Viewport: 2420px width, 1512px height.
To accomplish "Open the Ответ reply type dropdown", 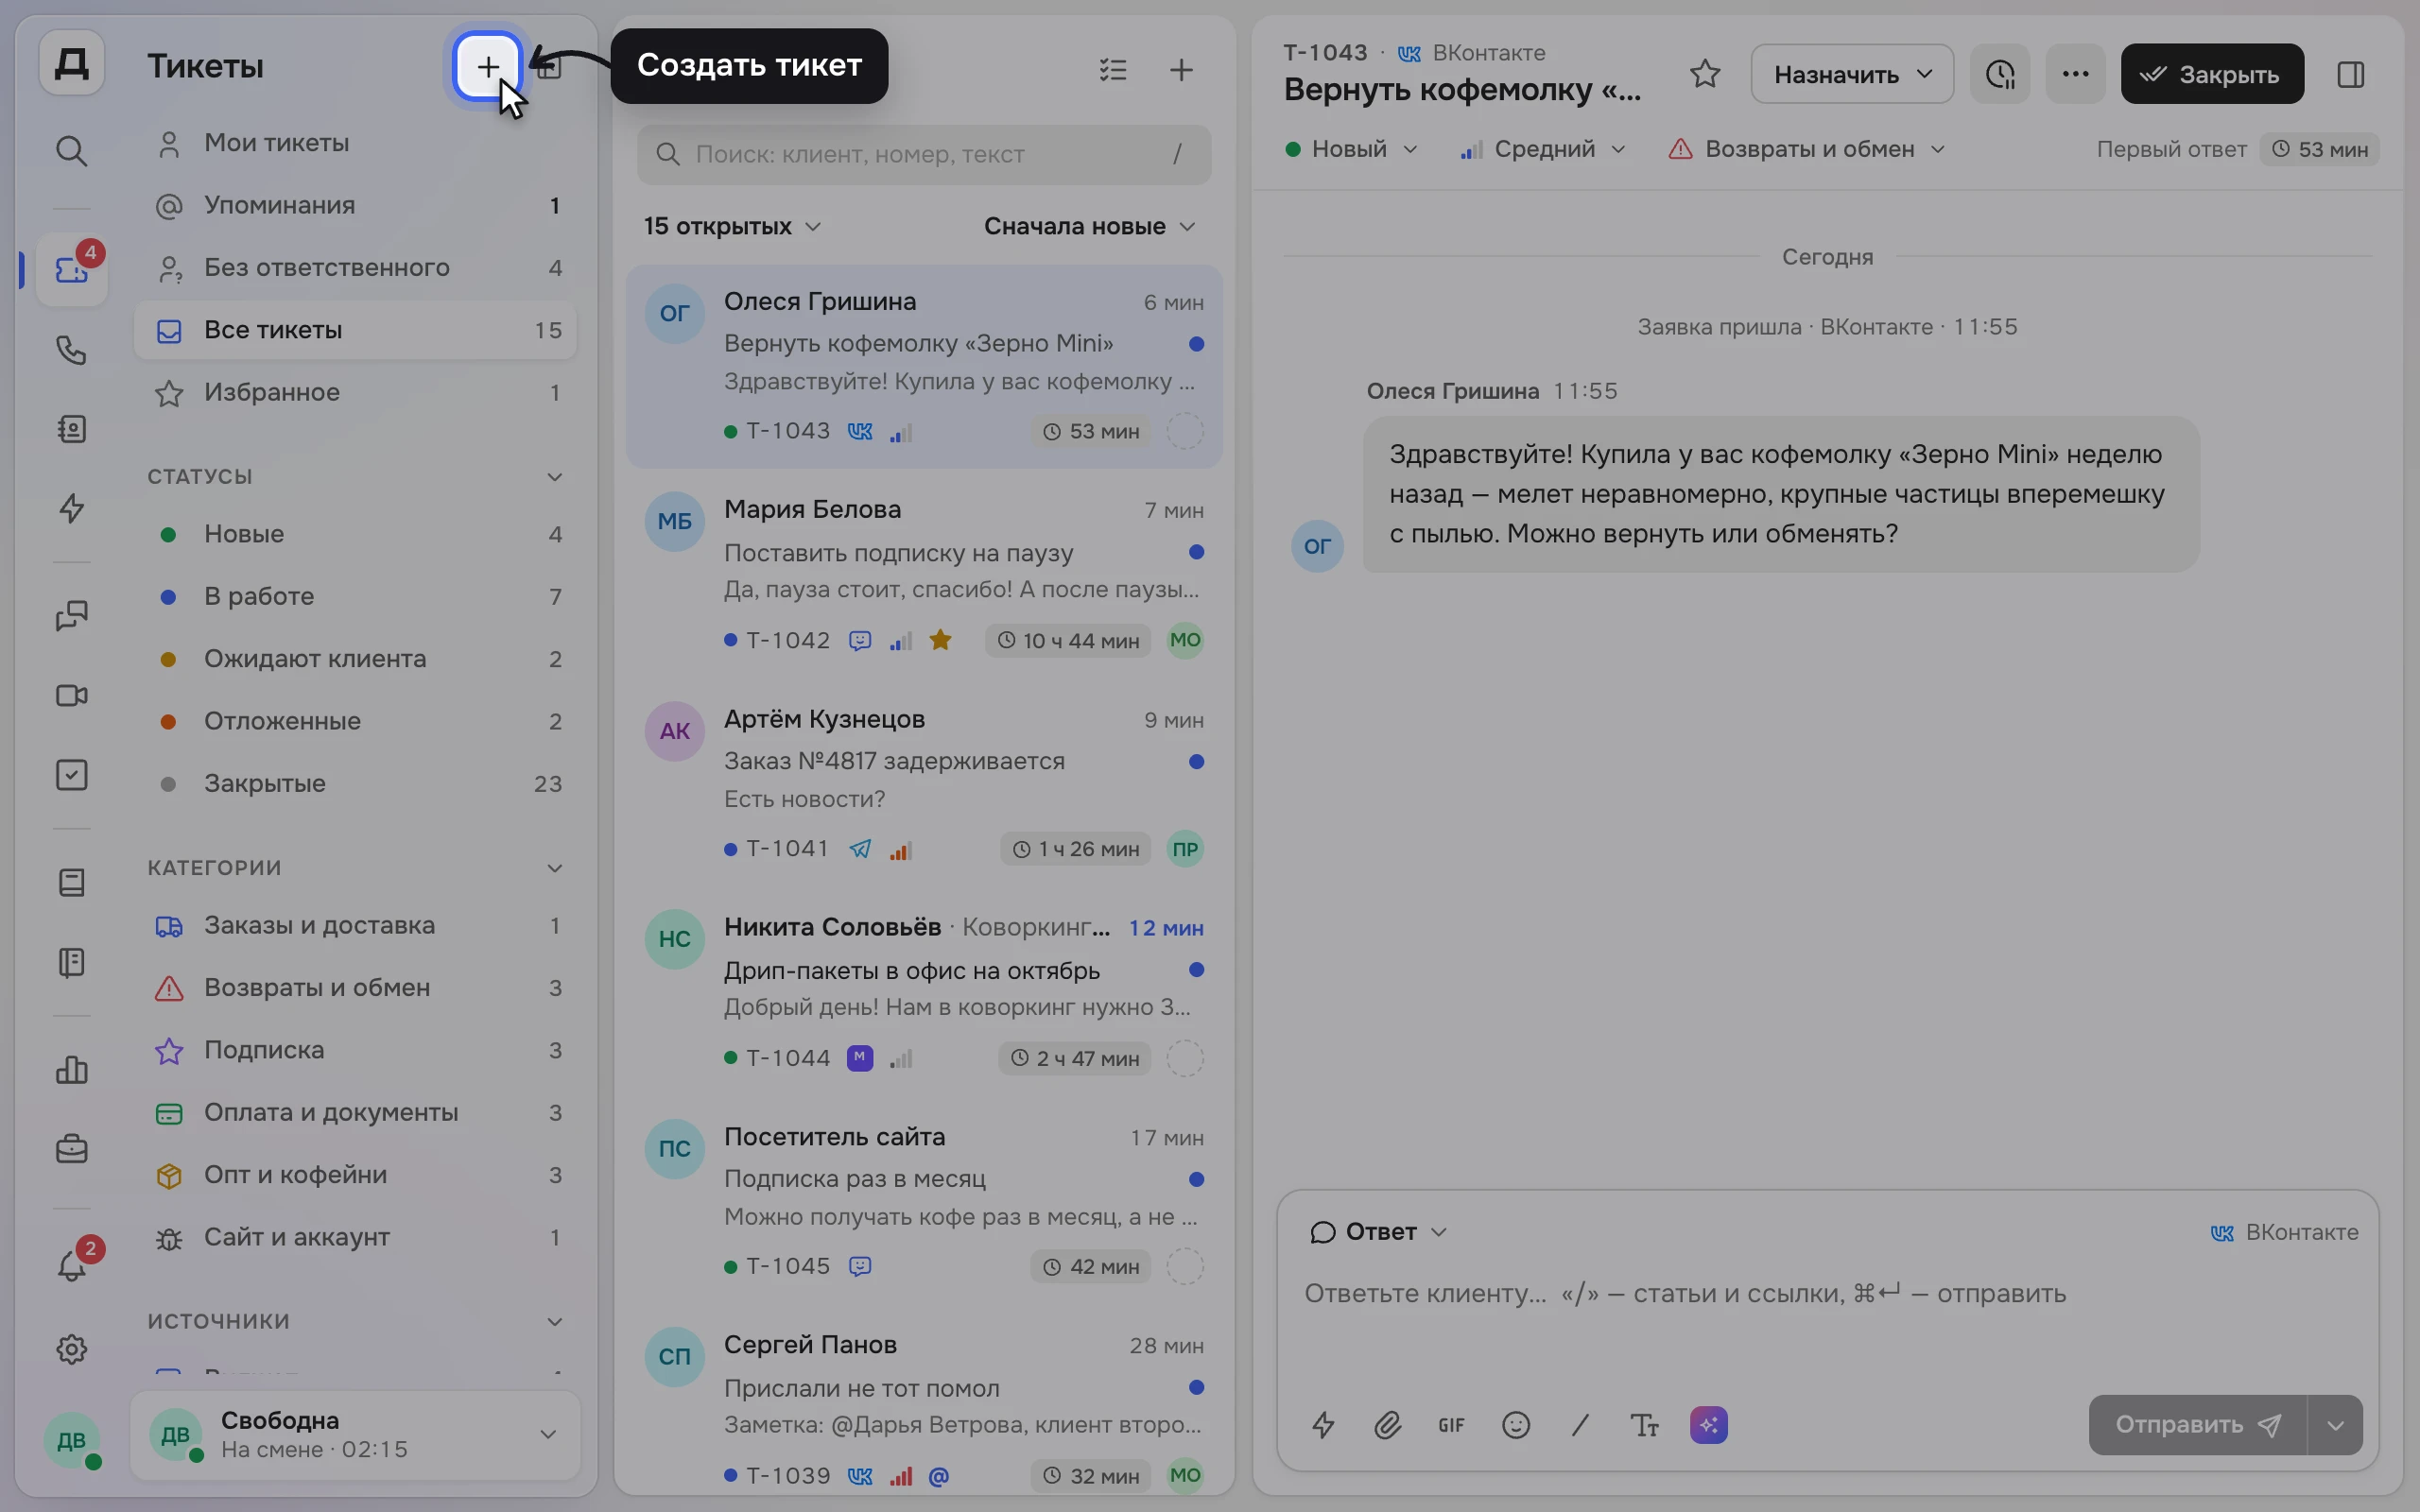I will (x=1378, y=1232).
